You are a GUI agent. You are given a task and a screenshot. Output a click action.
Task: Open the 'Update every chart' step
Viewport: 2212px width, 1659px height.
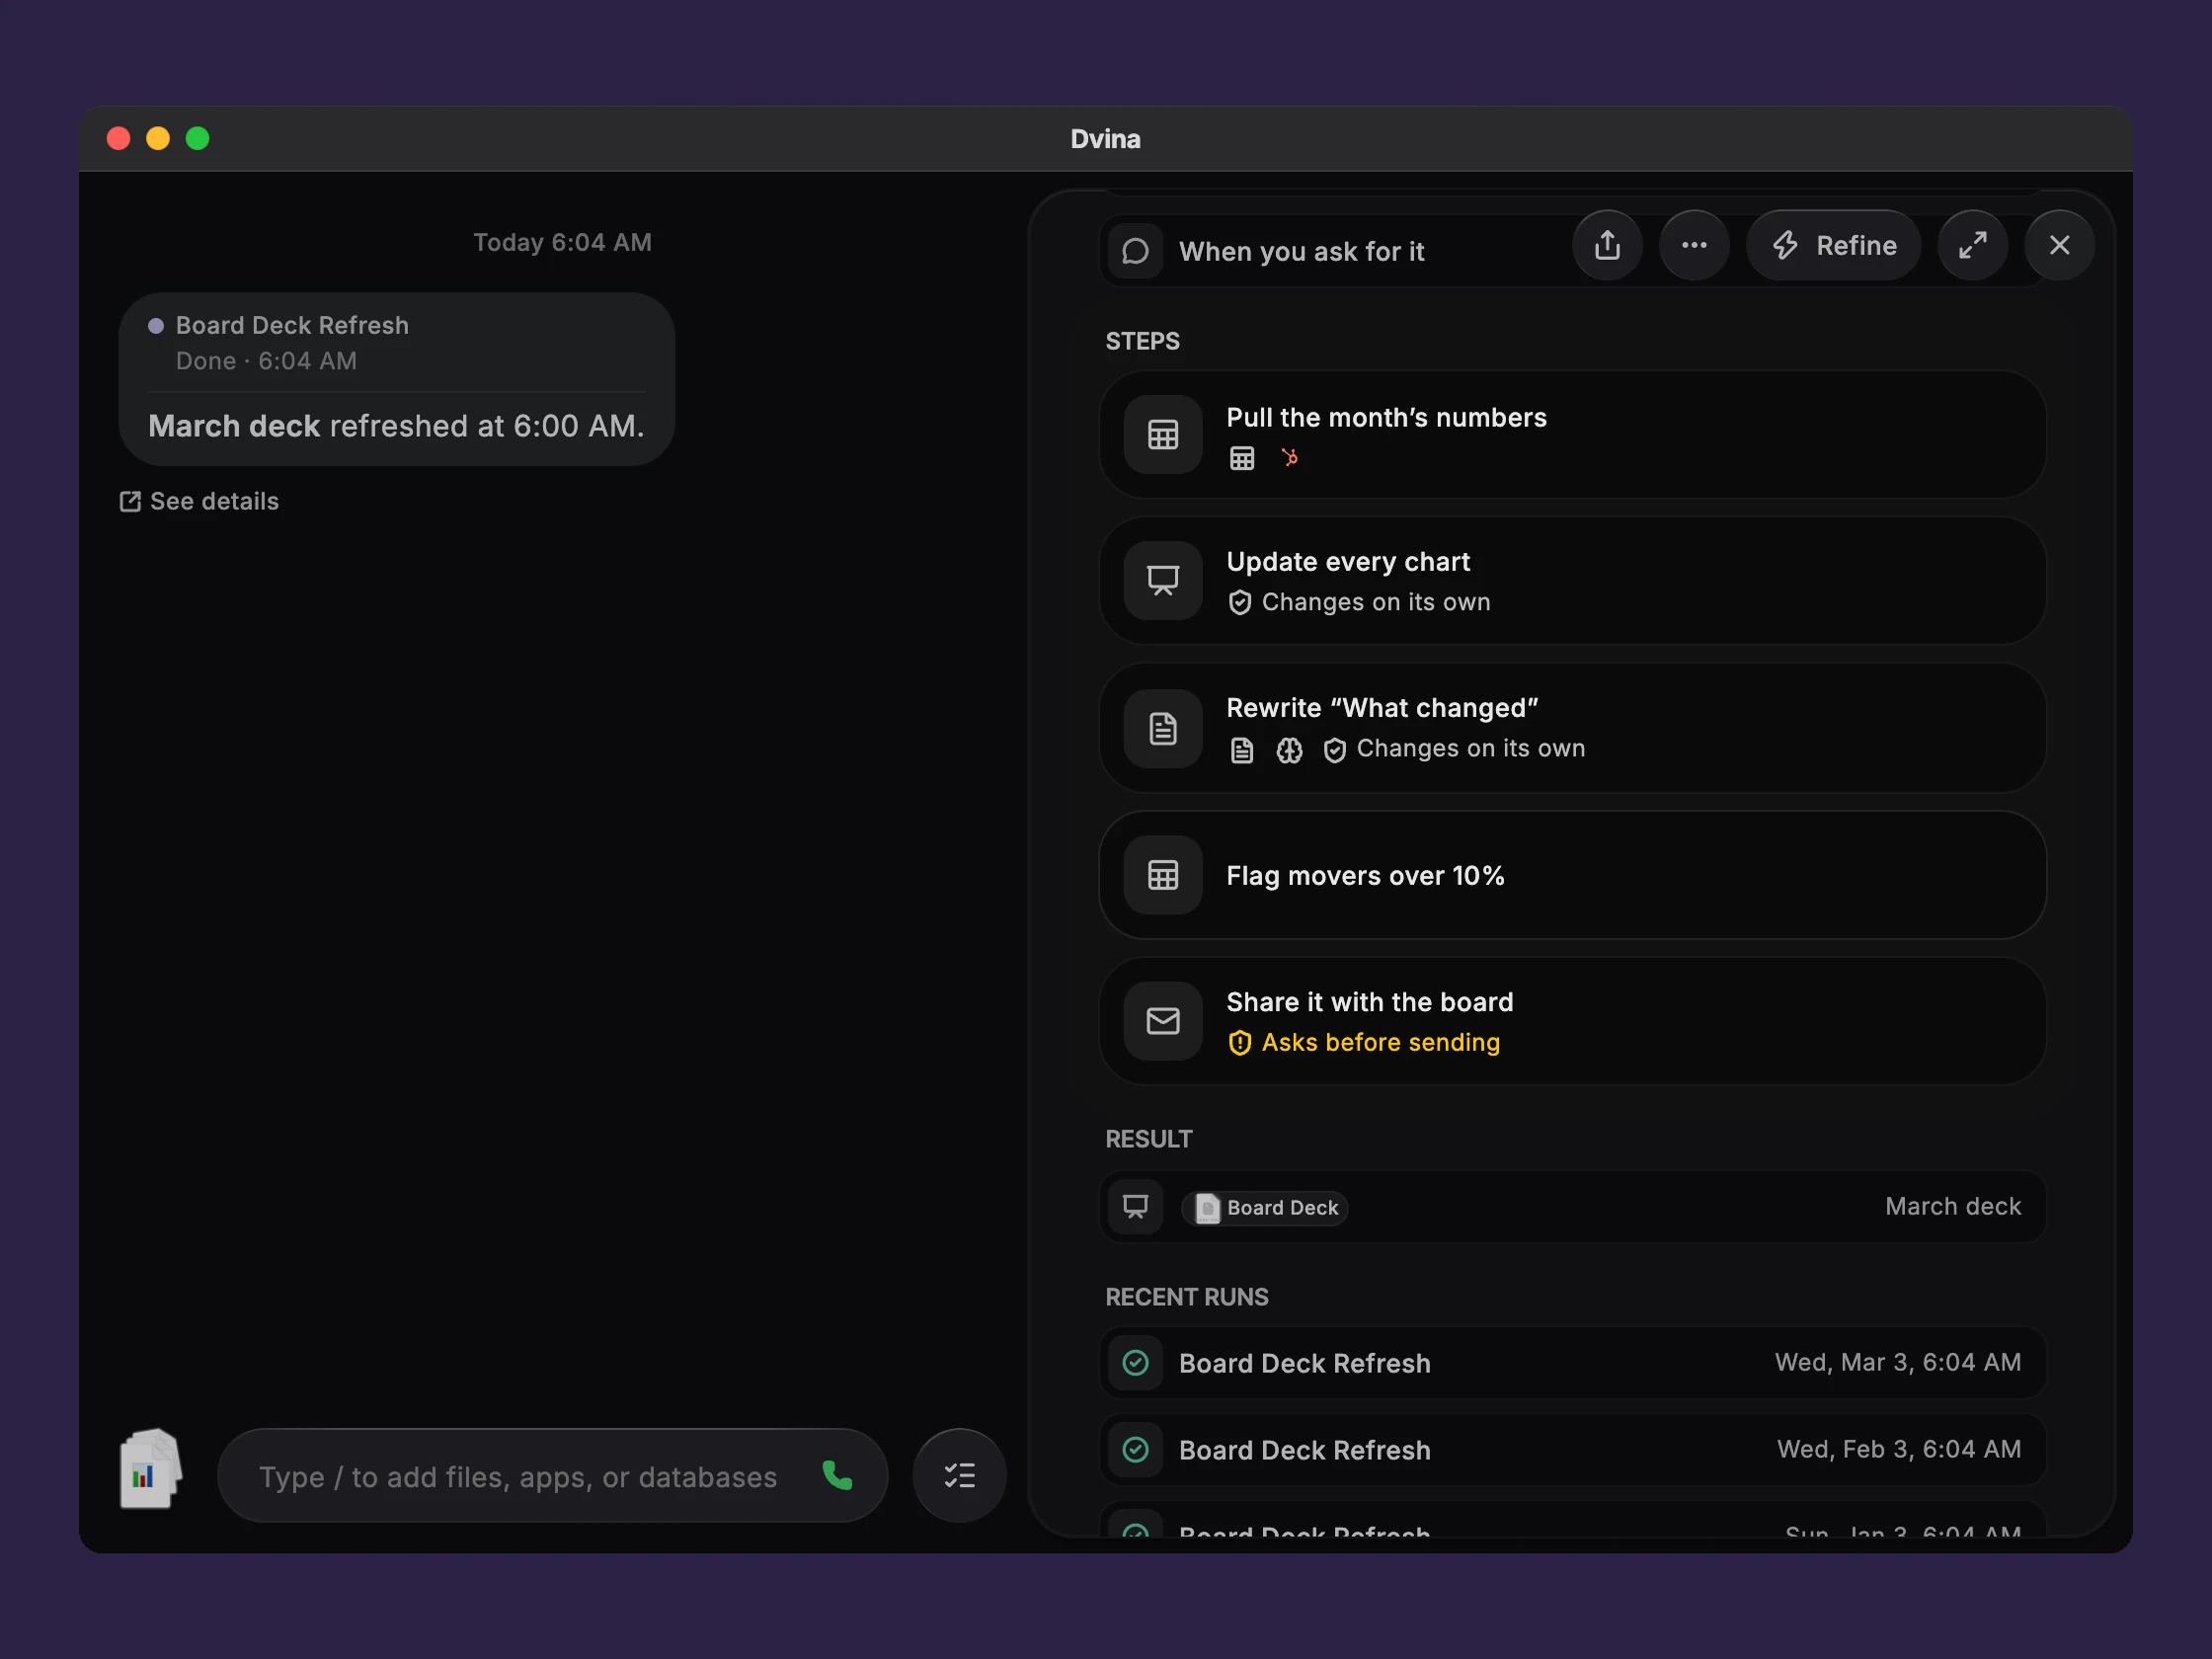[x=1572, y=581]
